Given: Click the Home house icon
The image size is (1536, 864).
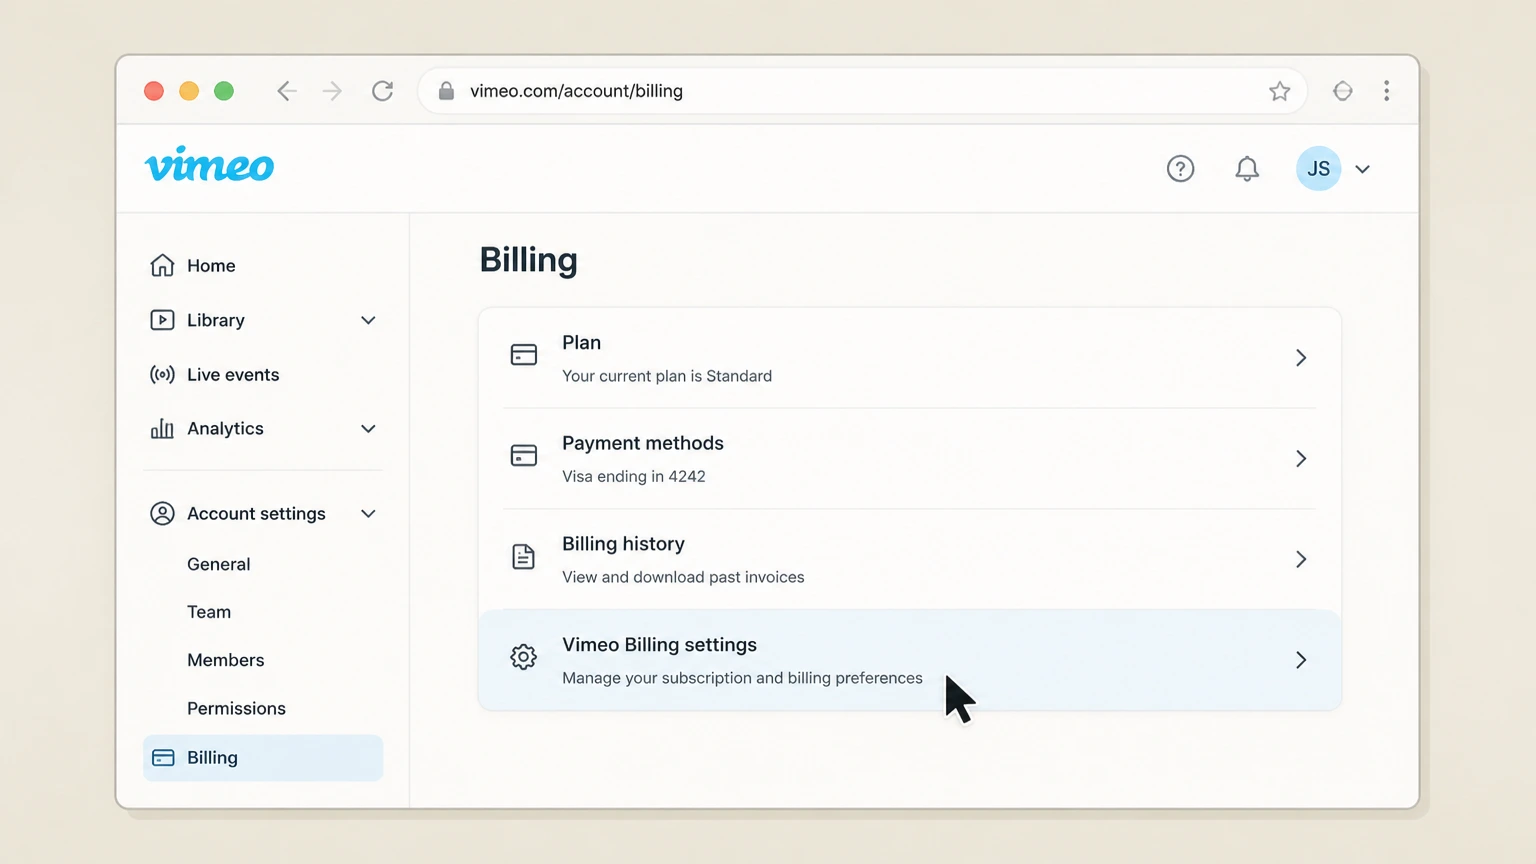Looking at the screenshot, I should pos(162,265).
